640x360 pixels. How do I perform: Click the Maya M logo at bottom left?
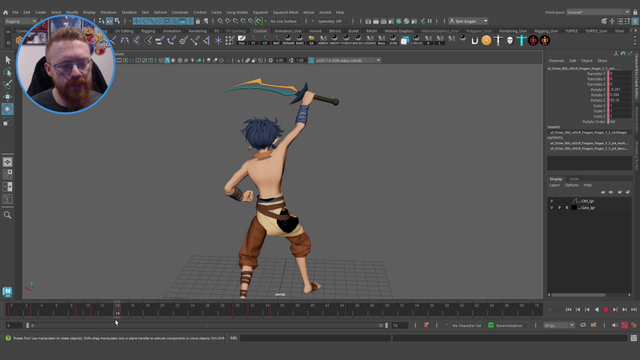click(7, 291)
